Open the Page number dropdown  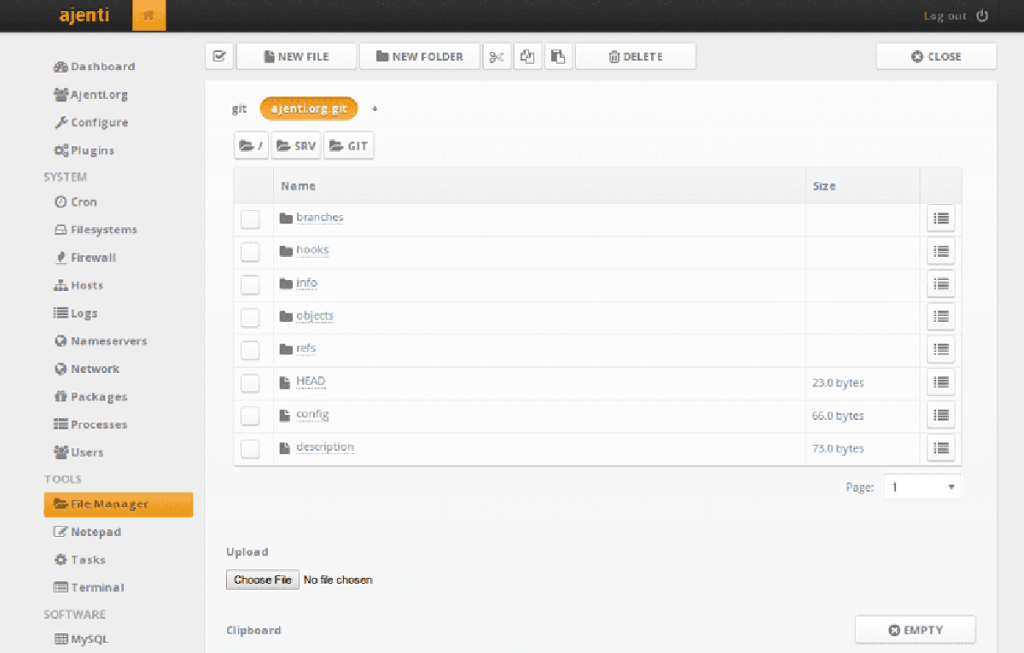922,486
